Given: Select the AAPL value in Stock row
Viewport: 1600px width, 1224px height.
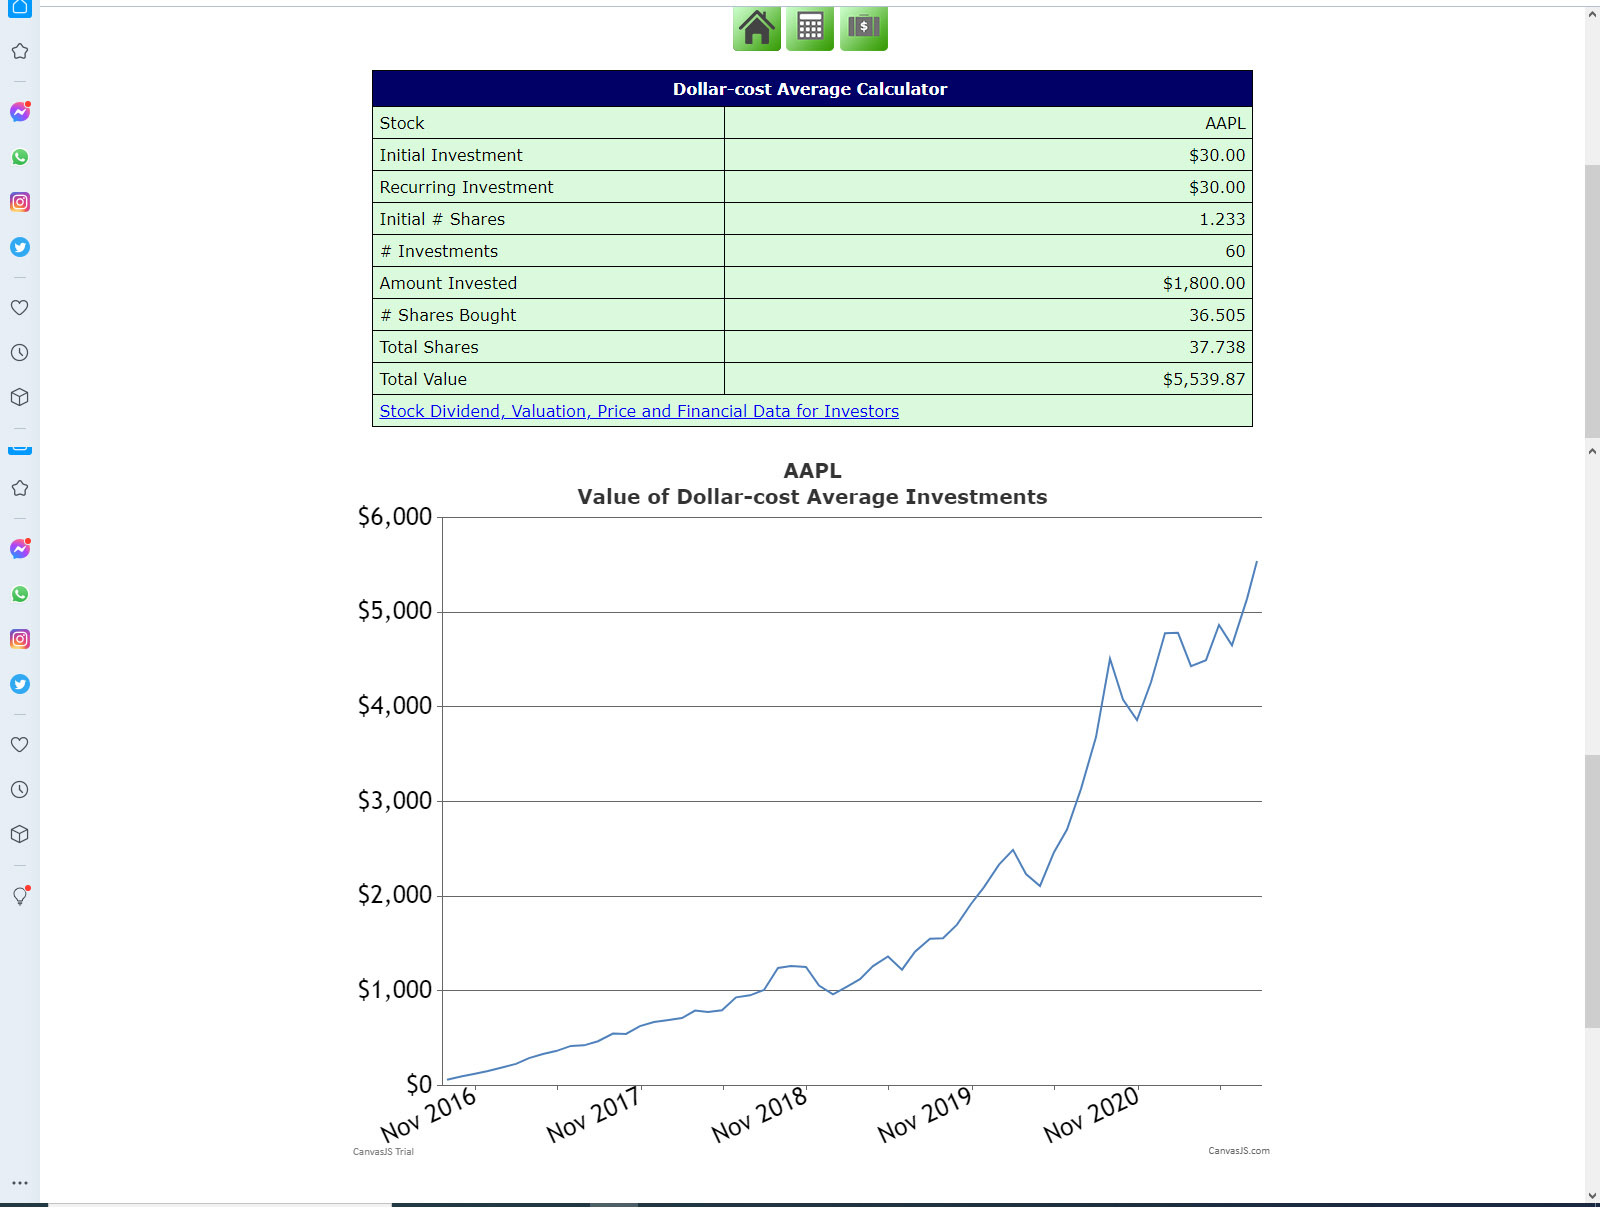Looking at the screenshot, I should coord(1225,123).
